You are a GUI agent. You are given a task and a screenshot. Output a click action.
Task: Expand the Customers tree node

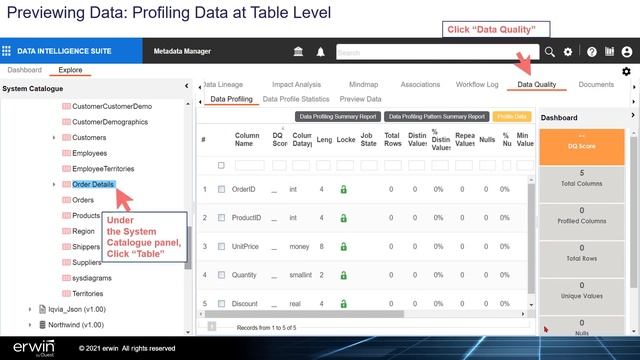pos(53,138)
